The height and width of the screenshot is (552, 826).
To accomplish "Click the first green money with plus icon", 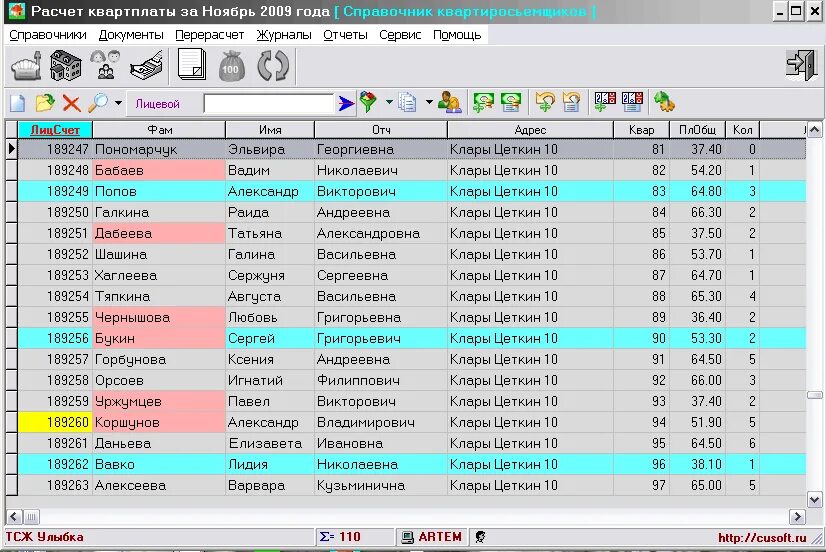I will [483, 102].
